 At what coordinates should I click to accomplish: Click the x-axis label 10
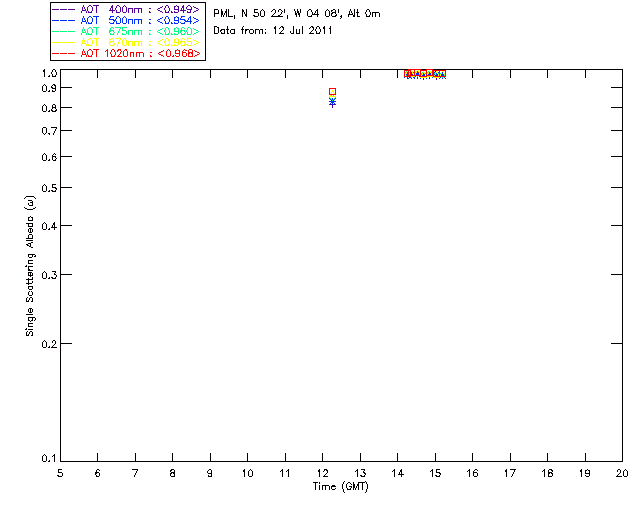pyautogui.click(x=247, y=473)
